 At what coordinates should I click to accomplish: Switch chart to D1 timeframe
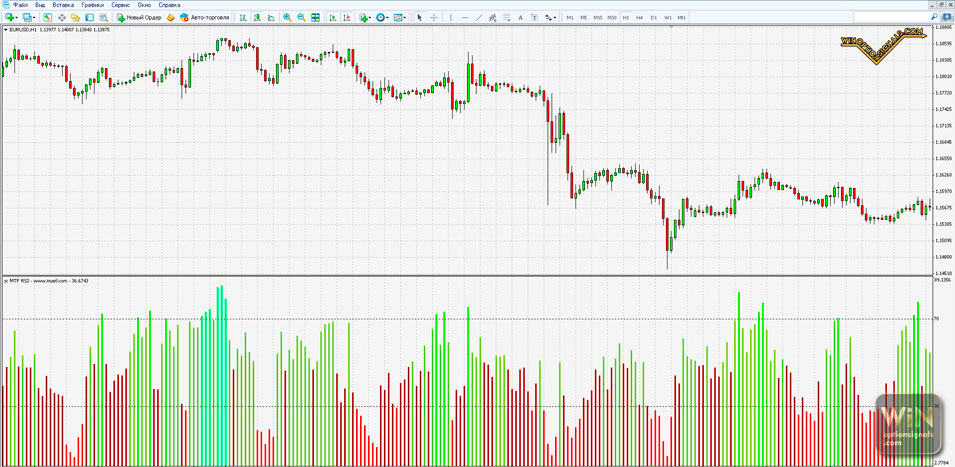click(x=653, y=18)
